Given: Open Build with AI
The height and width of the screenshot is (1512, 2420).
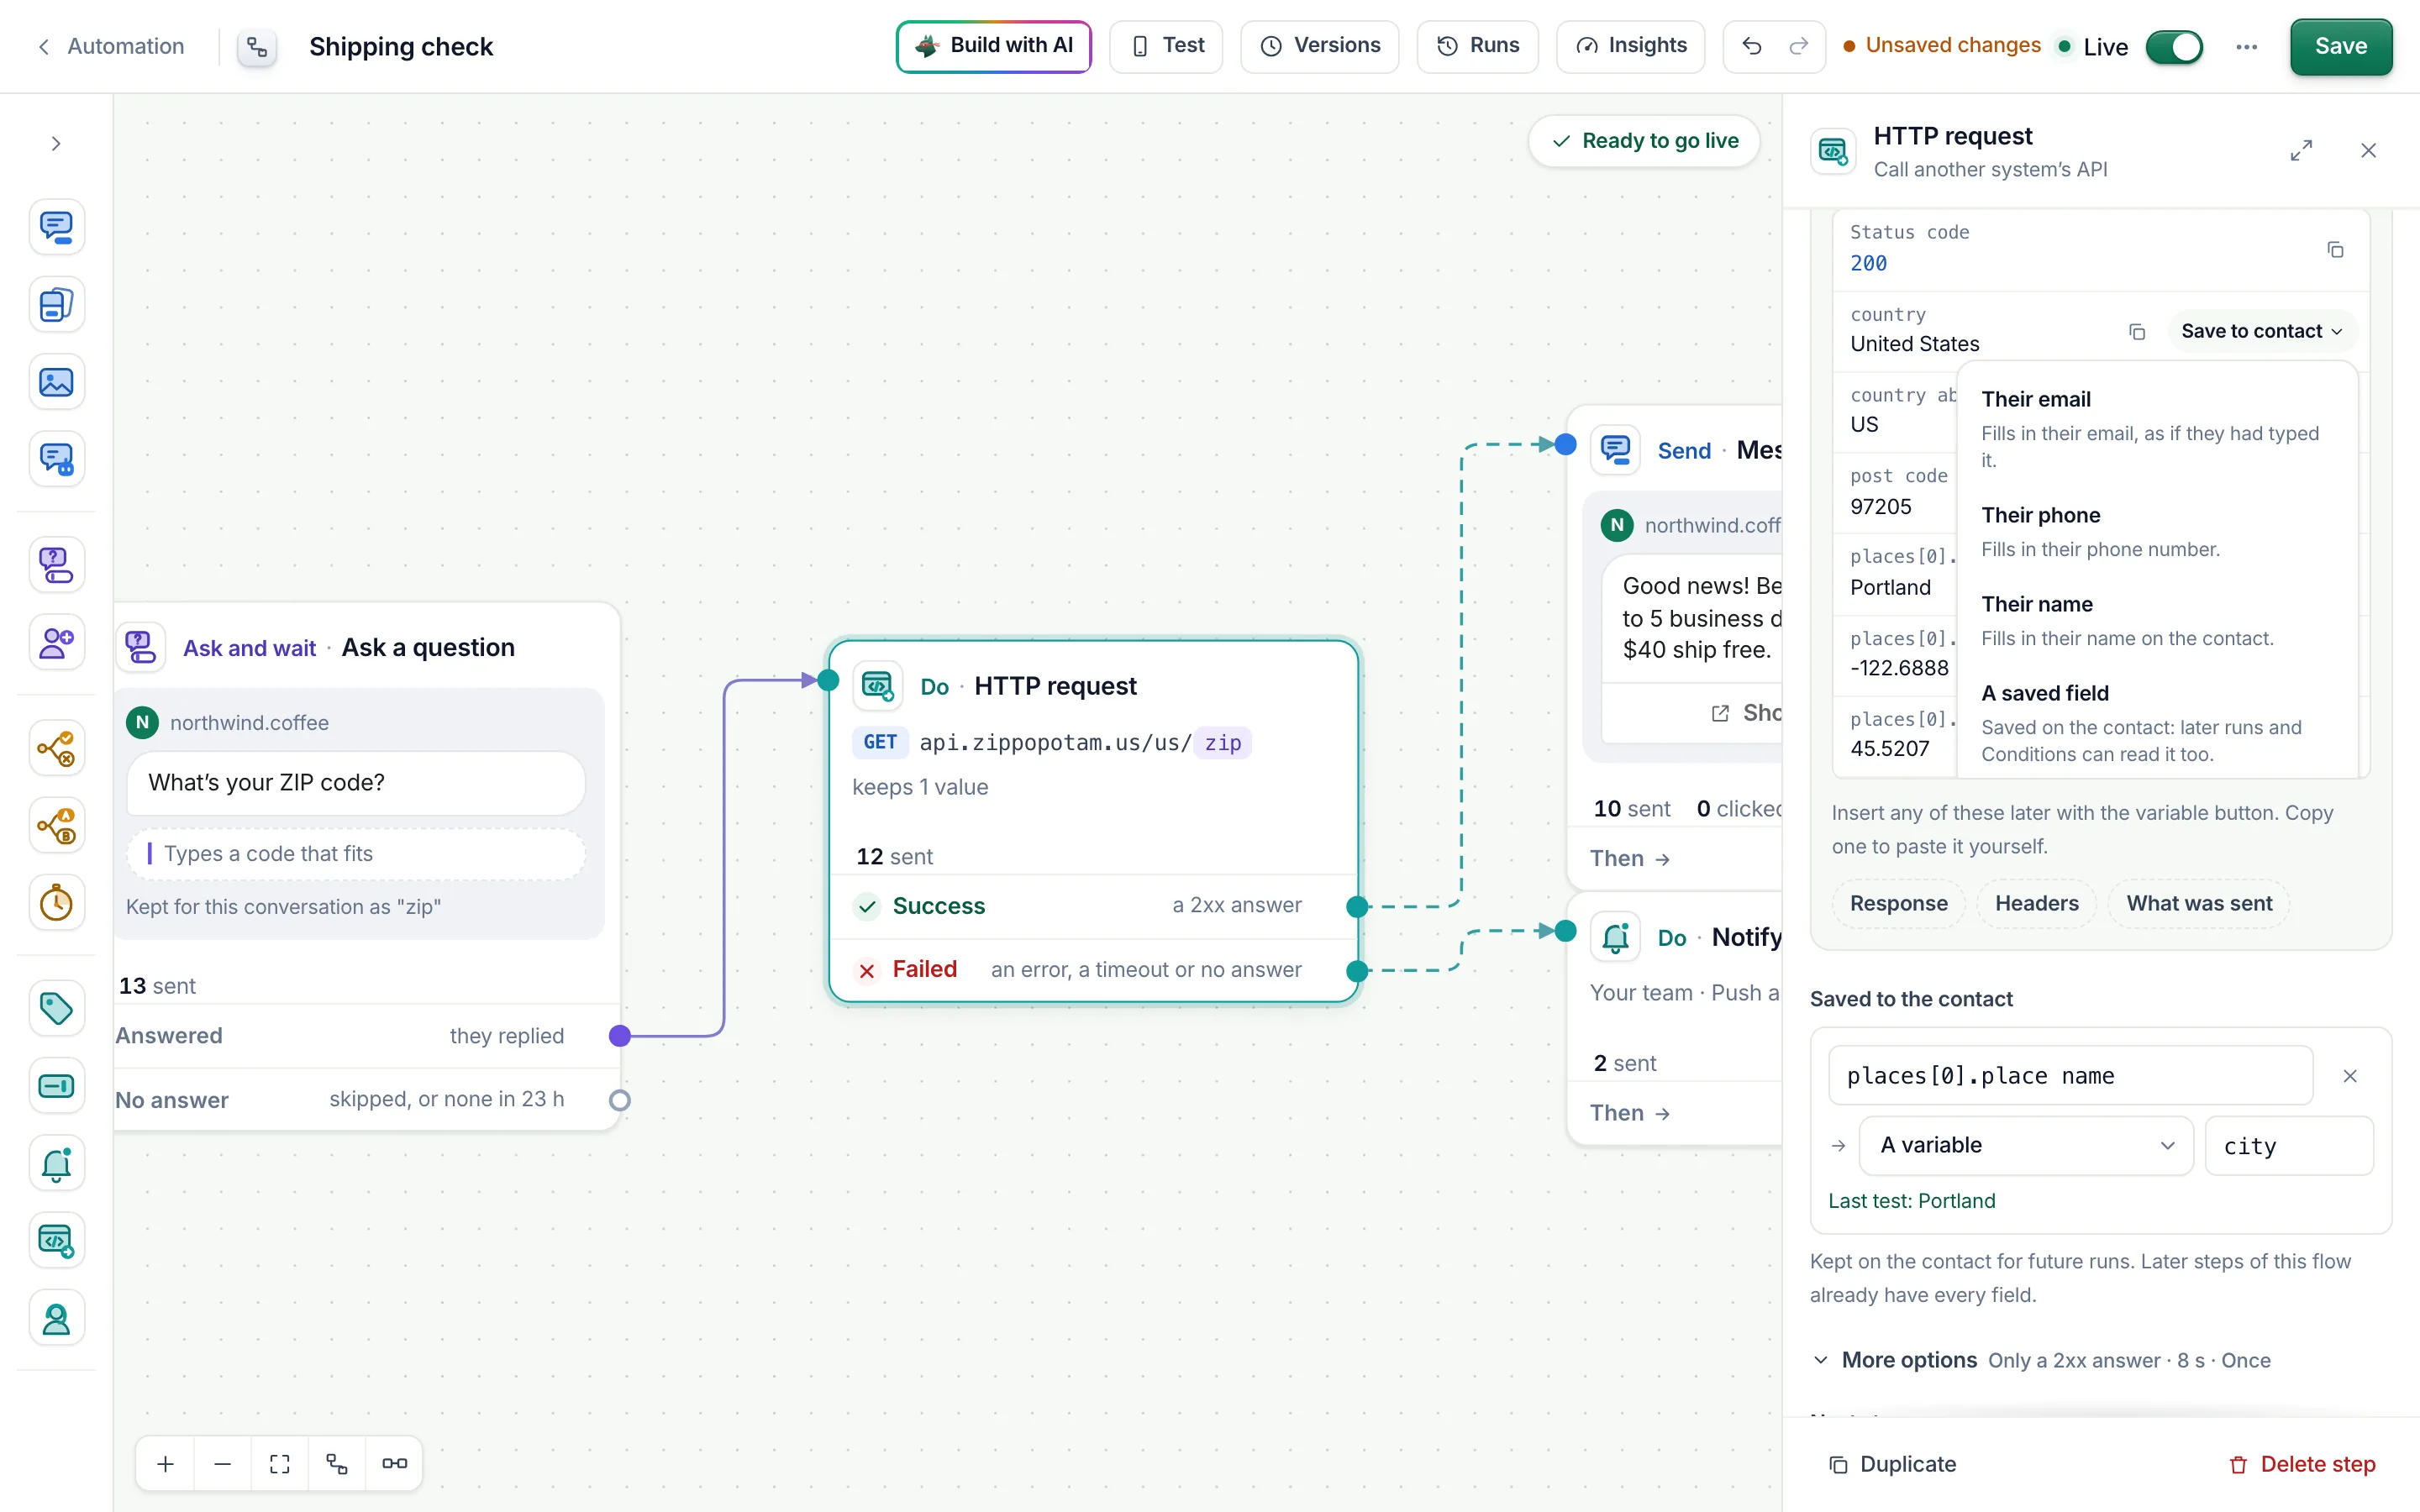Looking at the screenshot, I should [x=993, y=46].
